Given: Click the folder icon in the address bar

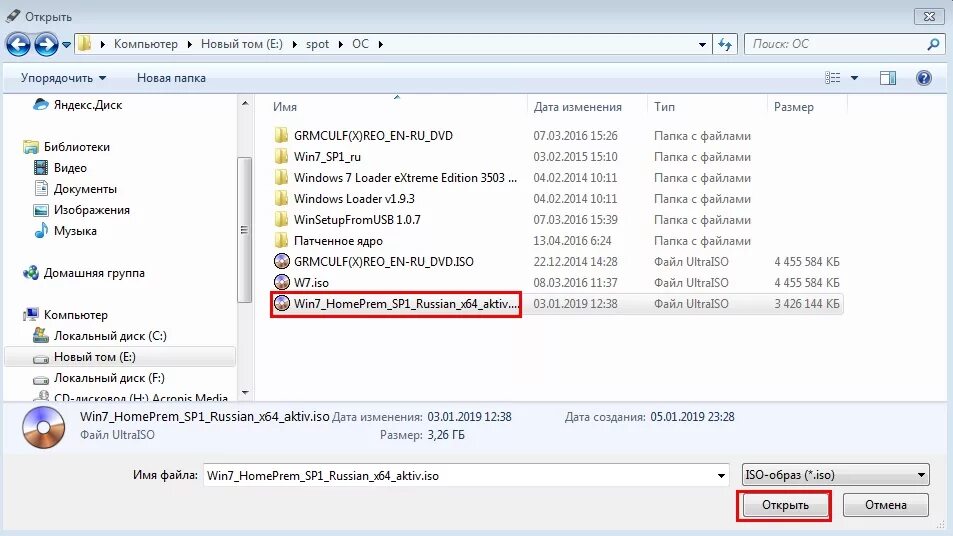Looking at the screenshot, I should (85, 44).
